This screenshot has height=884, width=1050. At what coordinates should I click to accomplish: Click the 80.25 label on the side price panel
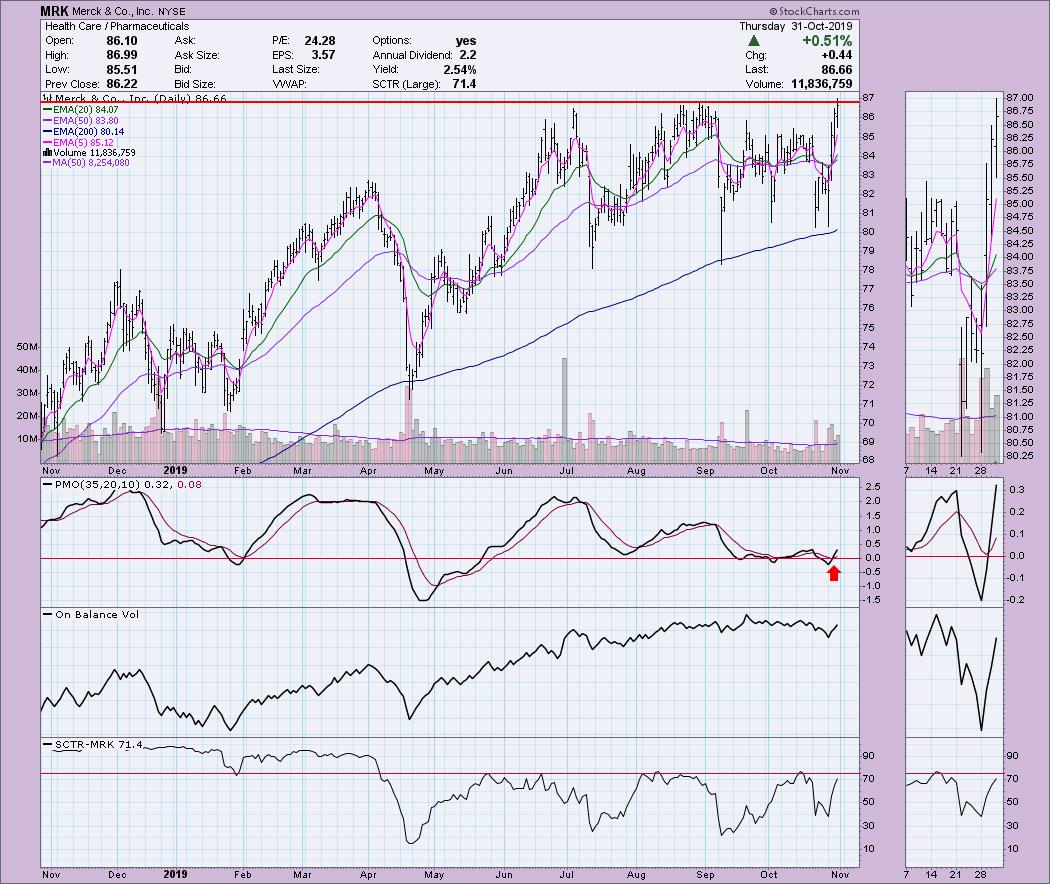[1019, 456]
